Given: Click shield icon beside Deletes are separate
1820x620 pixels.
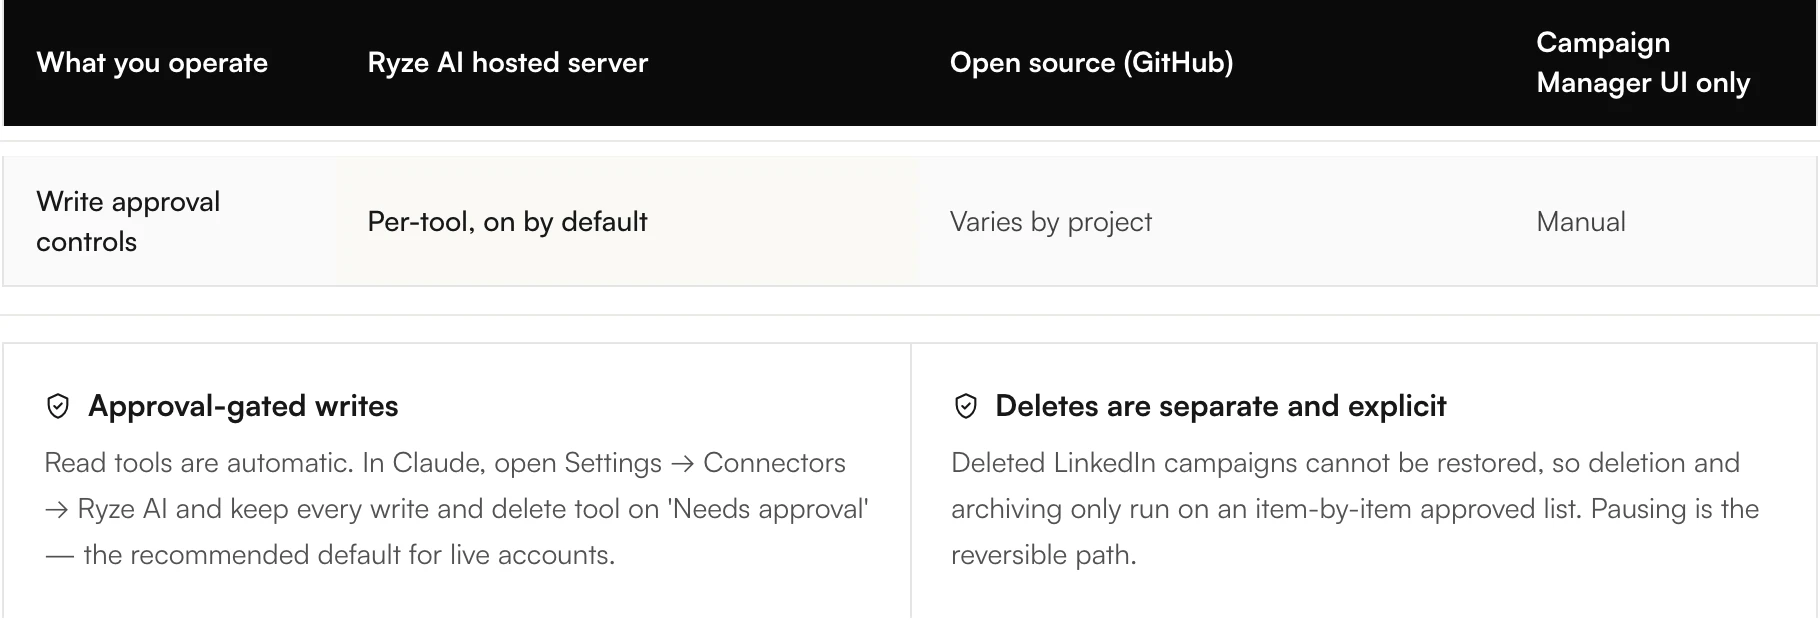Looking at the screenshot, I should click(965, 406).
